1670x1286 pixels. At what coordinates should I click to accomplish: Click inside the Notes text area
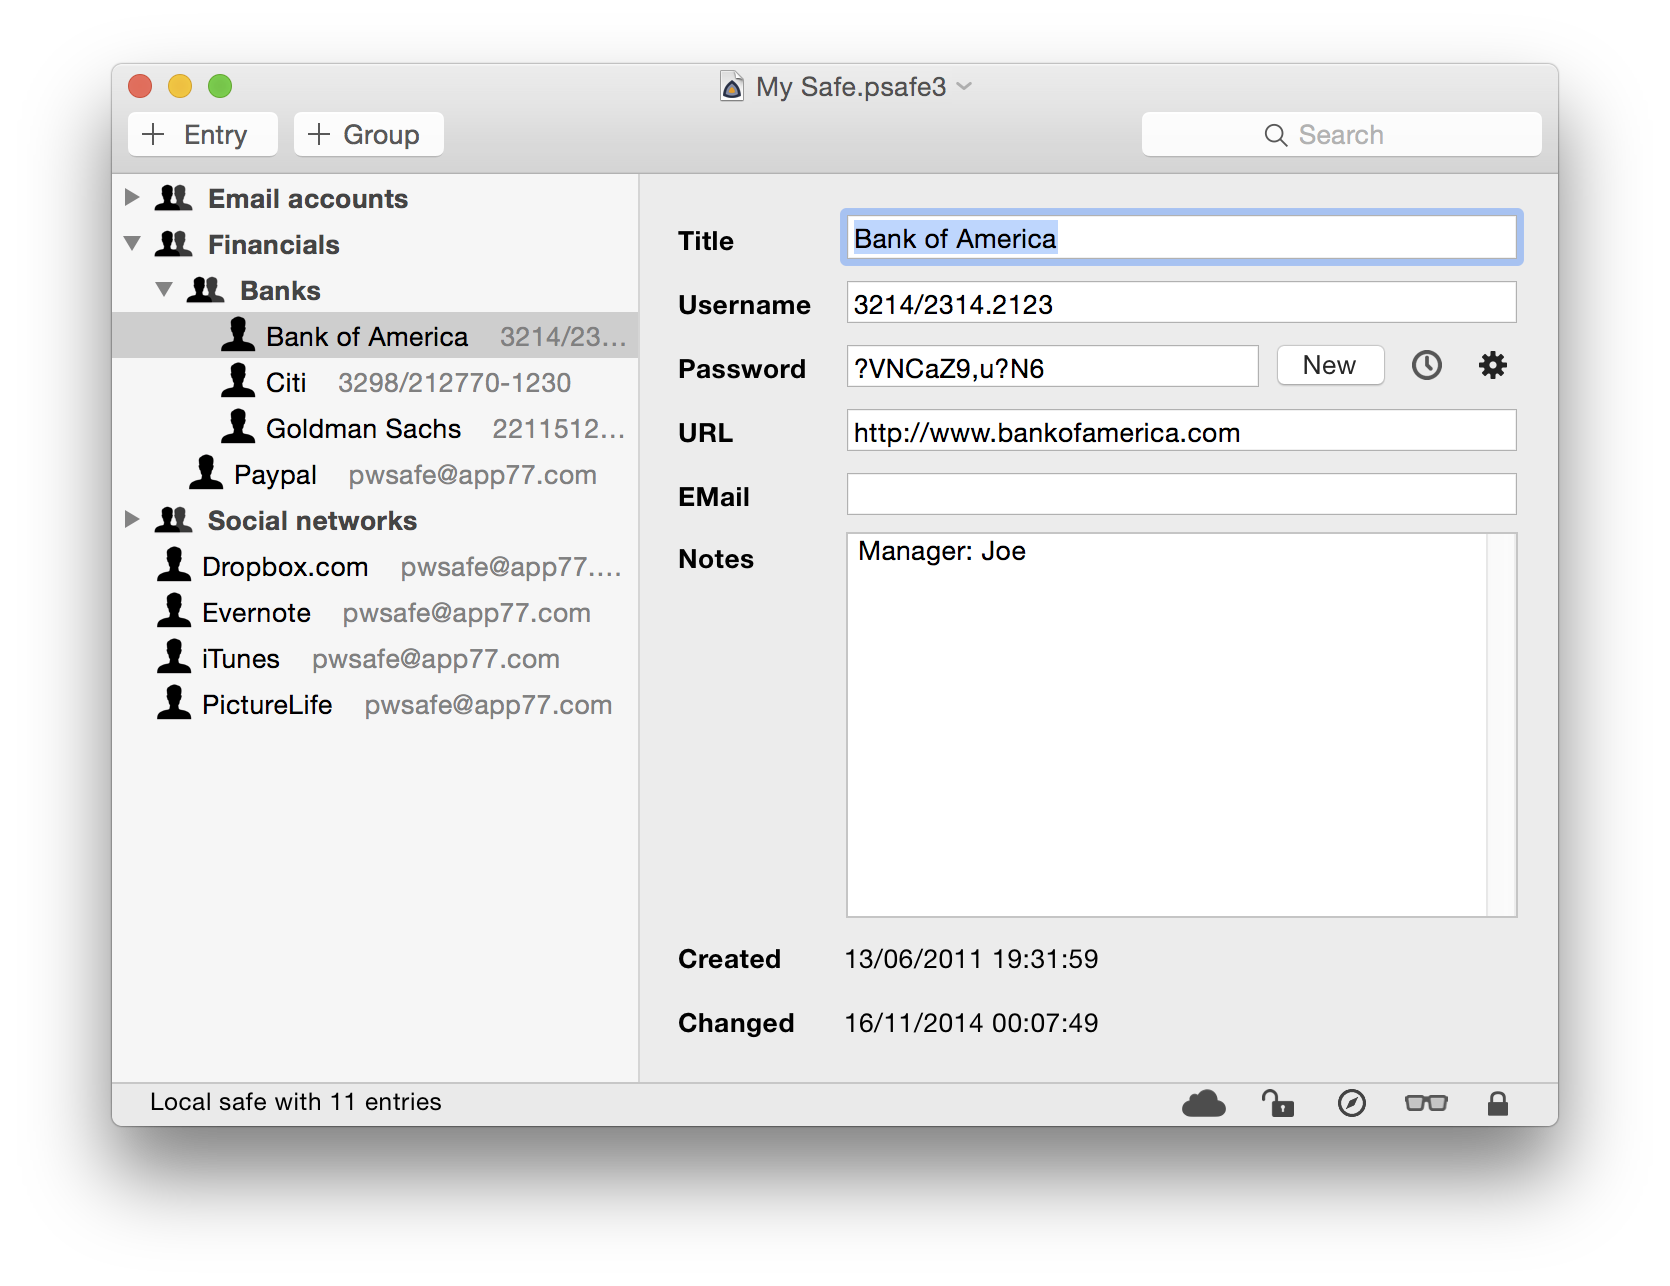(1166, 725)
